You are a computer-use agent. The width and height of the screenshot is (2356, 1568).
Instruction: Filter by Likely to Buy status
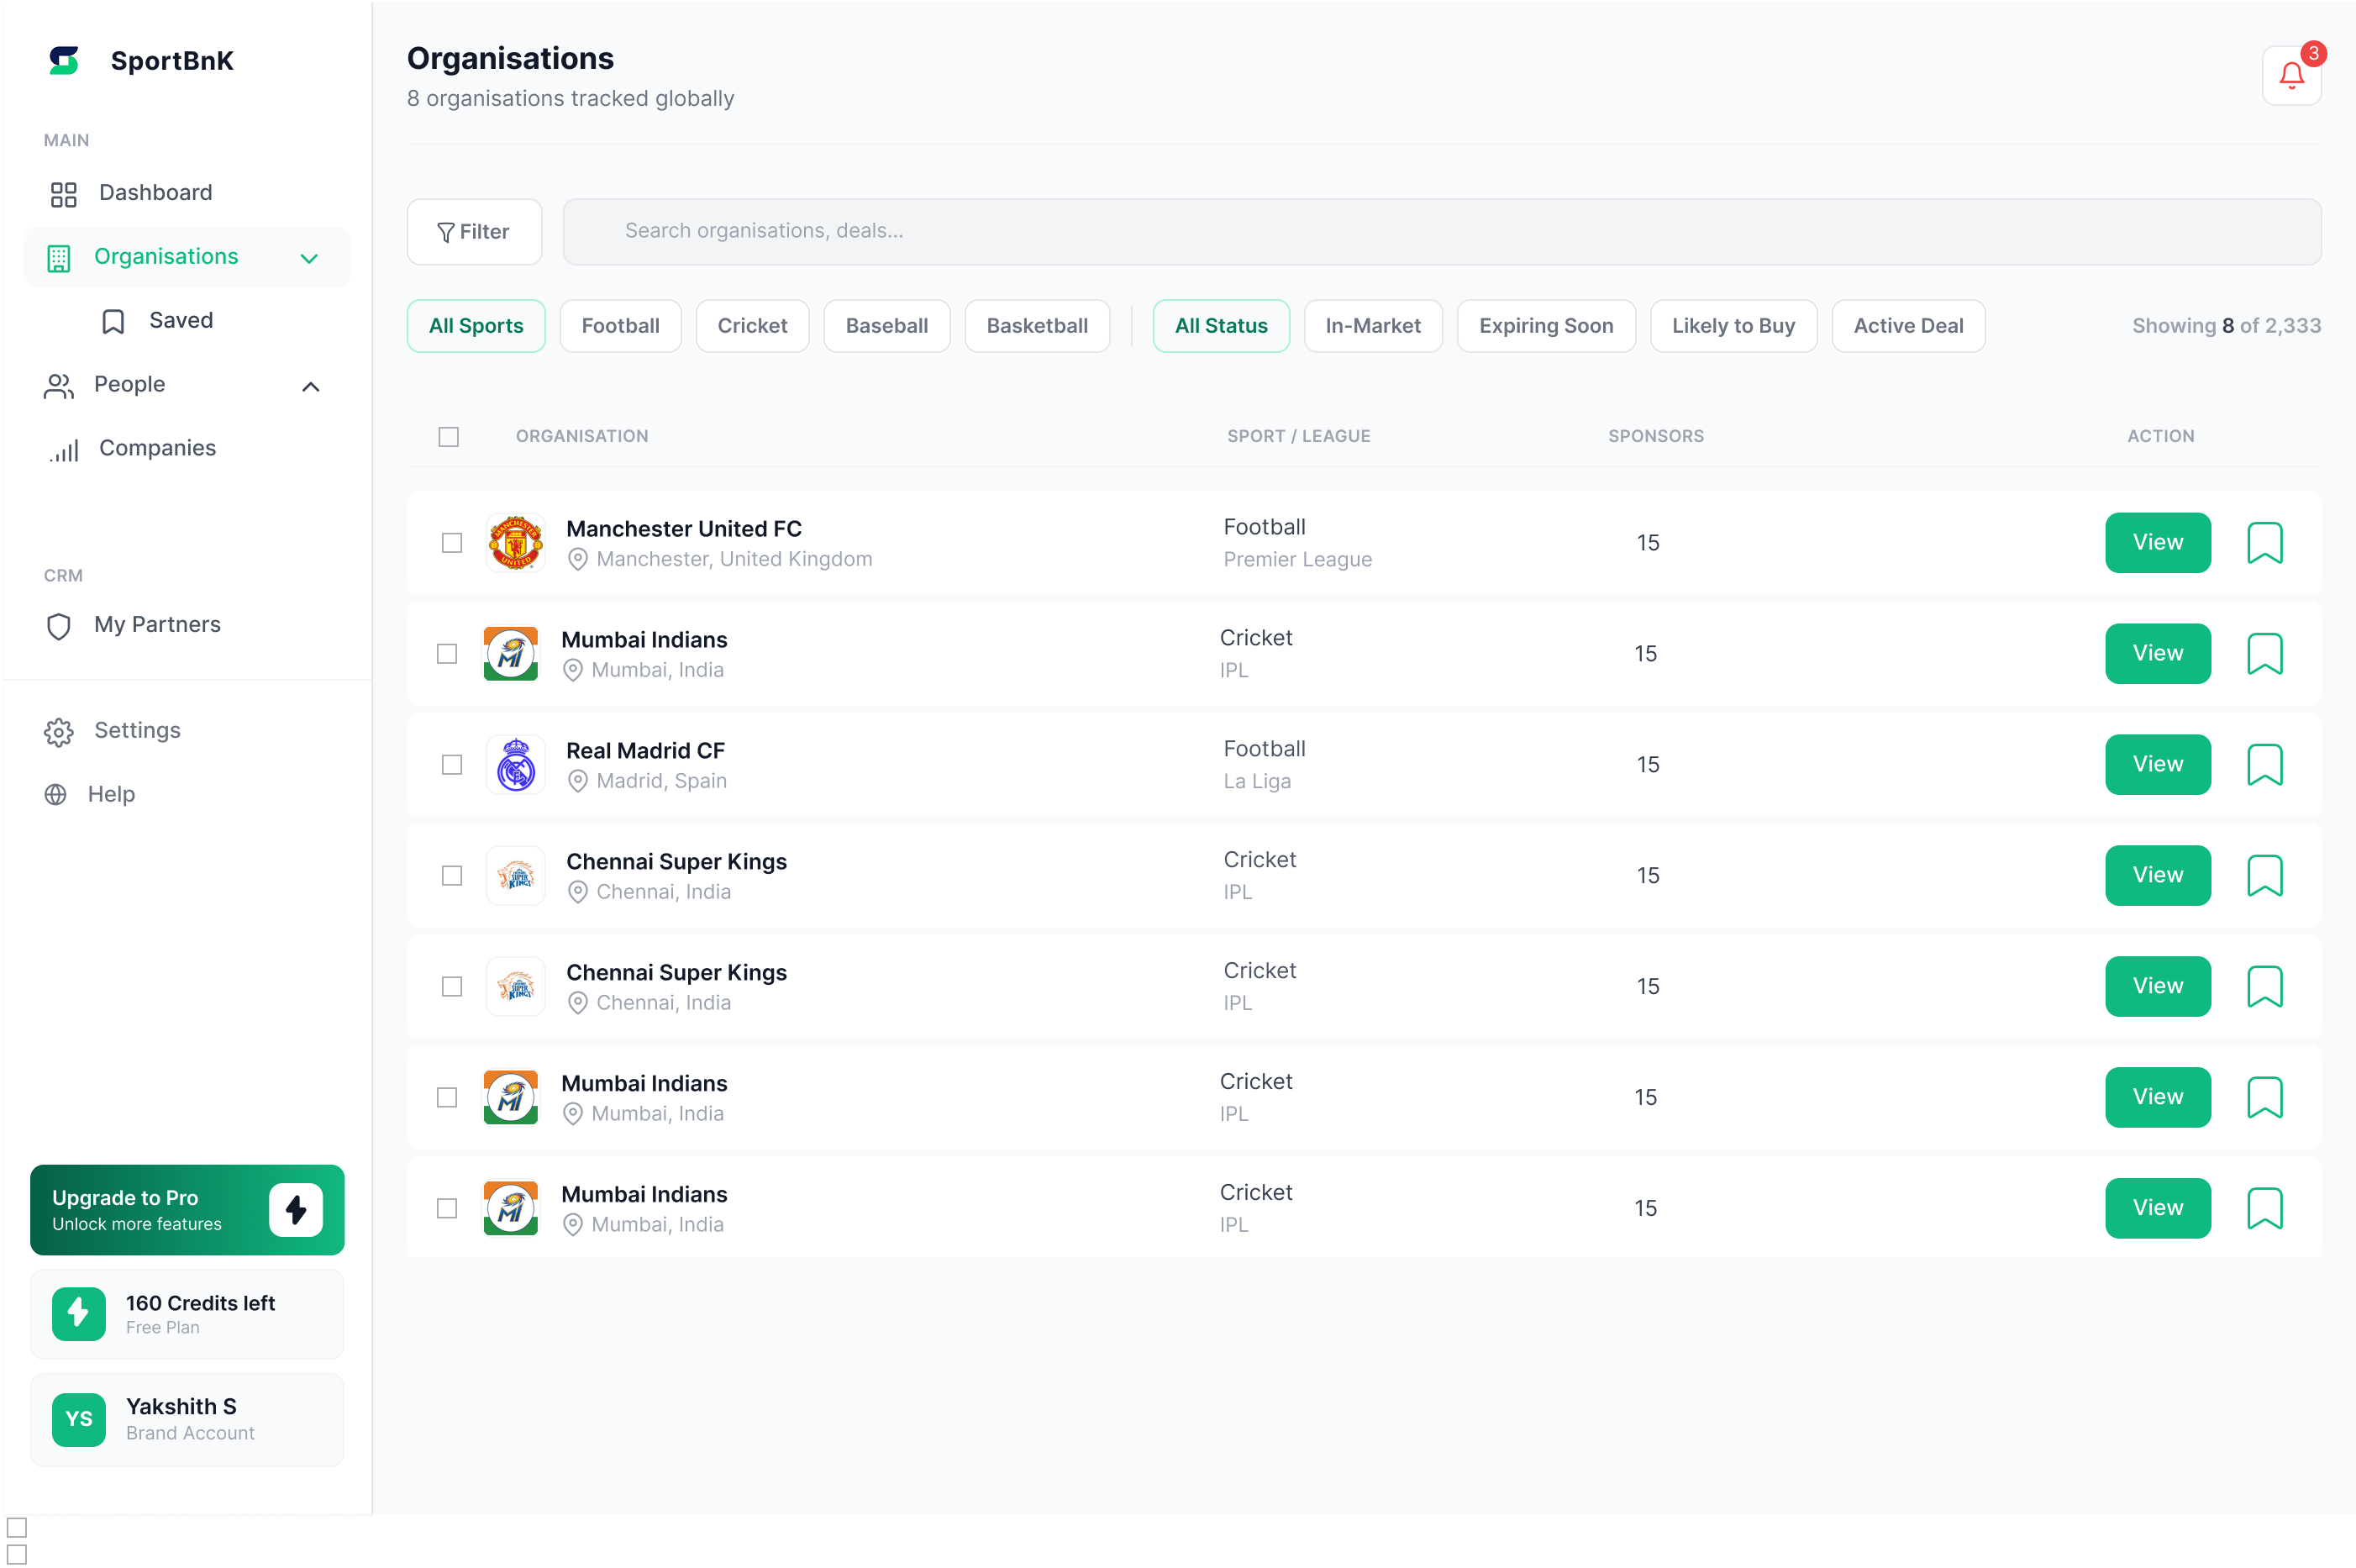point(1733,326)
